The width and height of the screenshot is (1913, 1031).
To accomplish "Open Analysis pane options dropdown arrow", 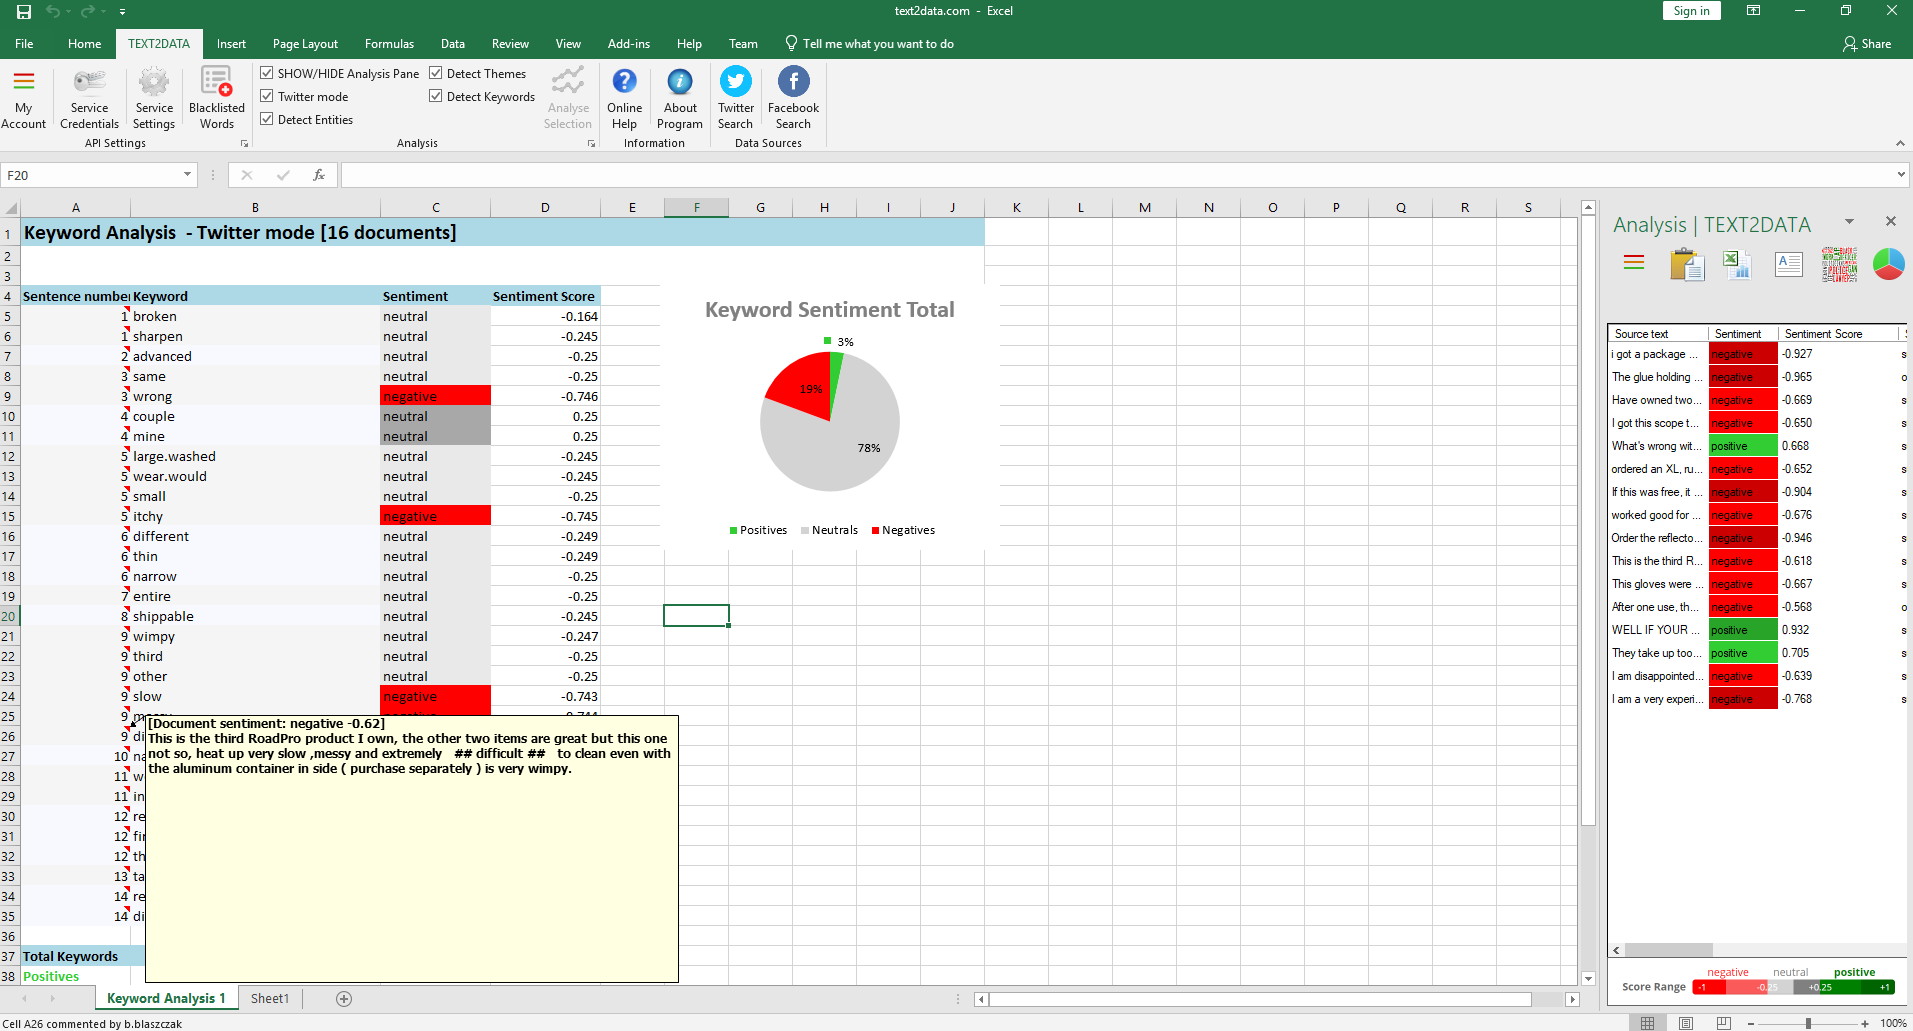I will tap(1850, 221).
